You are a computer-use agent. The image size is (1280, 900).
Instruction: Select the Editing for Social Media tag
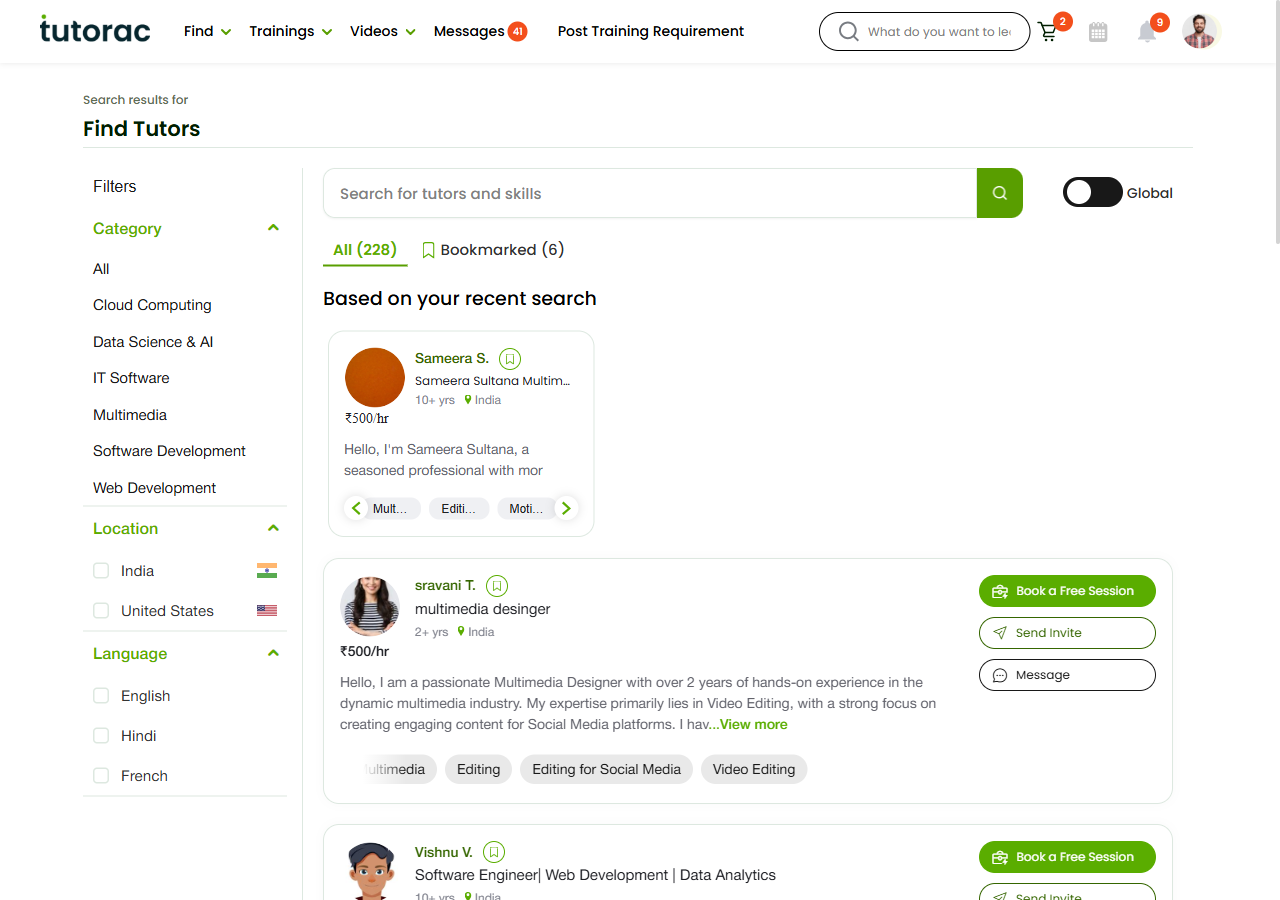606,769
